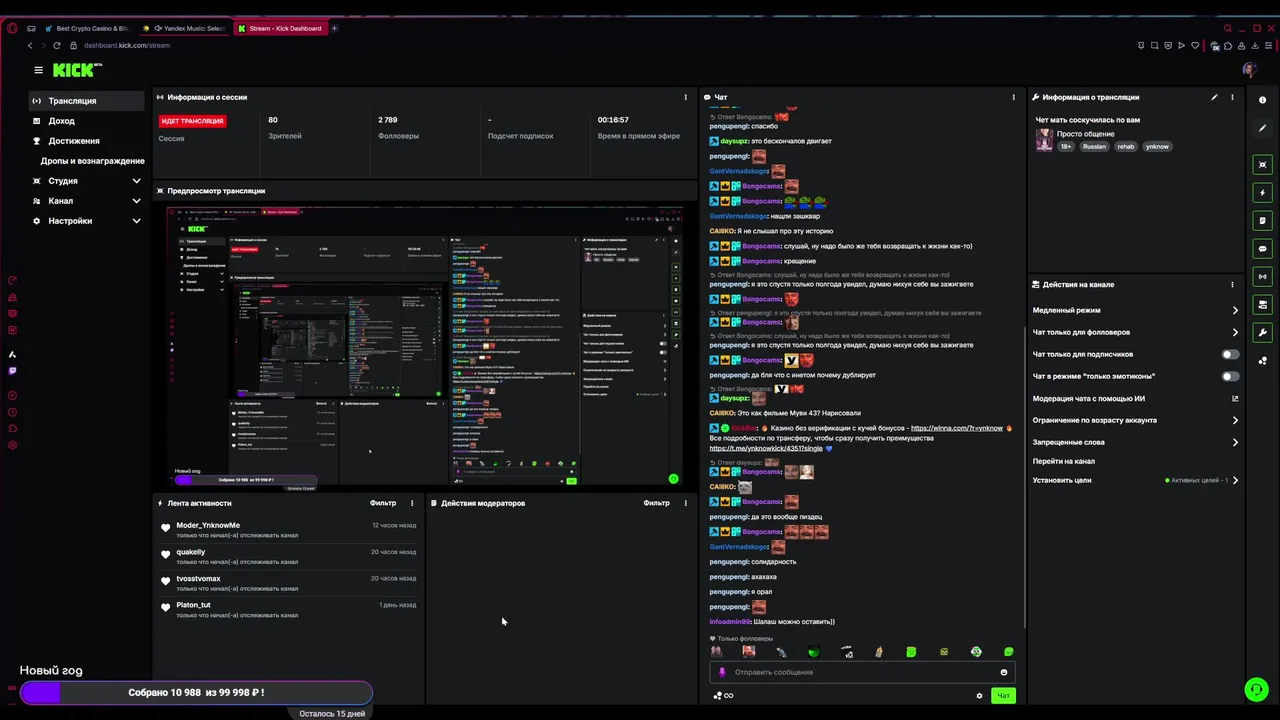Open Установить цели chevron
Image resolution: width=1280 pixels, height=720 pixels.
pos(1235,480)
